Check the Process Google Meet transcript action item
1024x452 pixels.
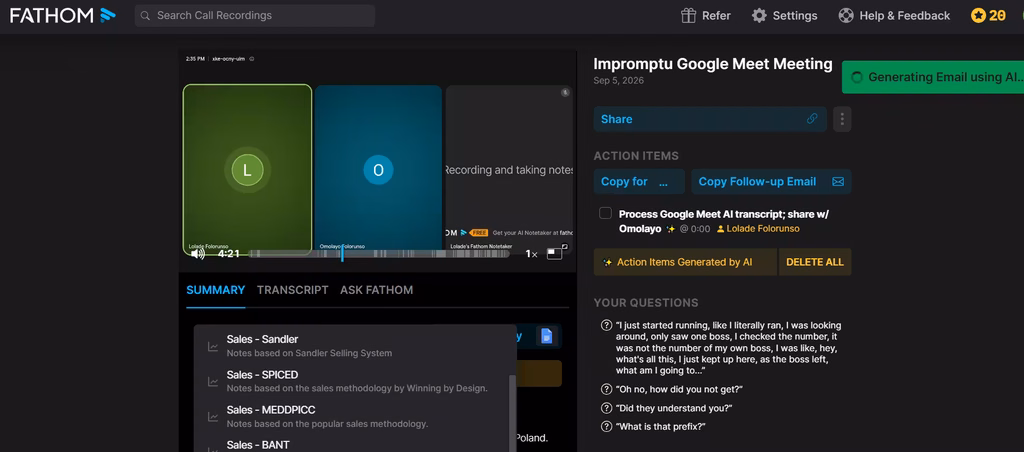click(605, 214)
